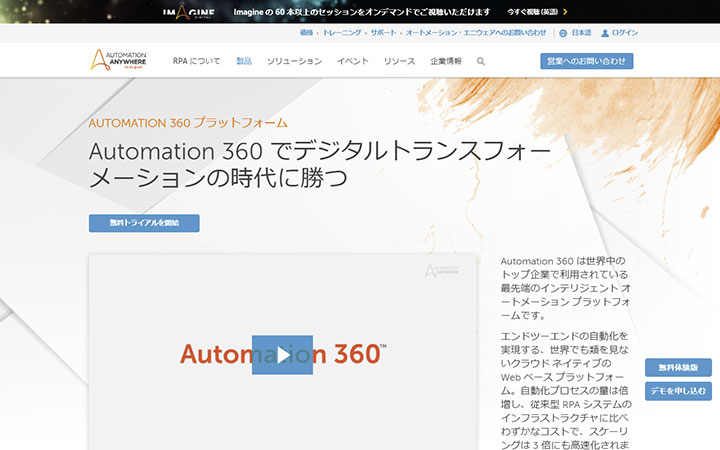Open the RPA について menu
Image resolution: width=720 pixels, height=450 pixels.
[197, 61]
